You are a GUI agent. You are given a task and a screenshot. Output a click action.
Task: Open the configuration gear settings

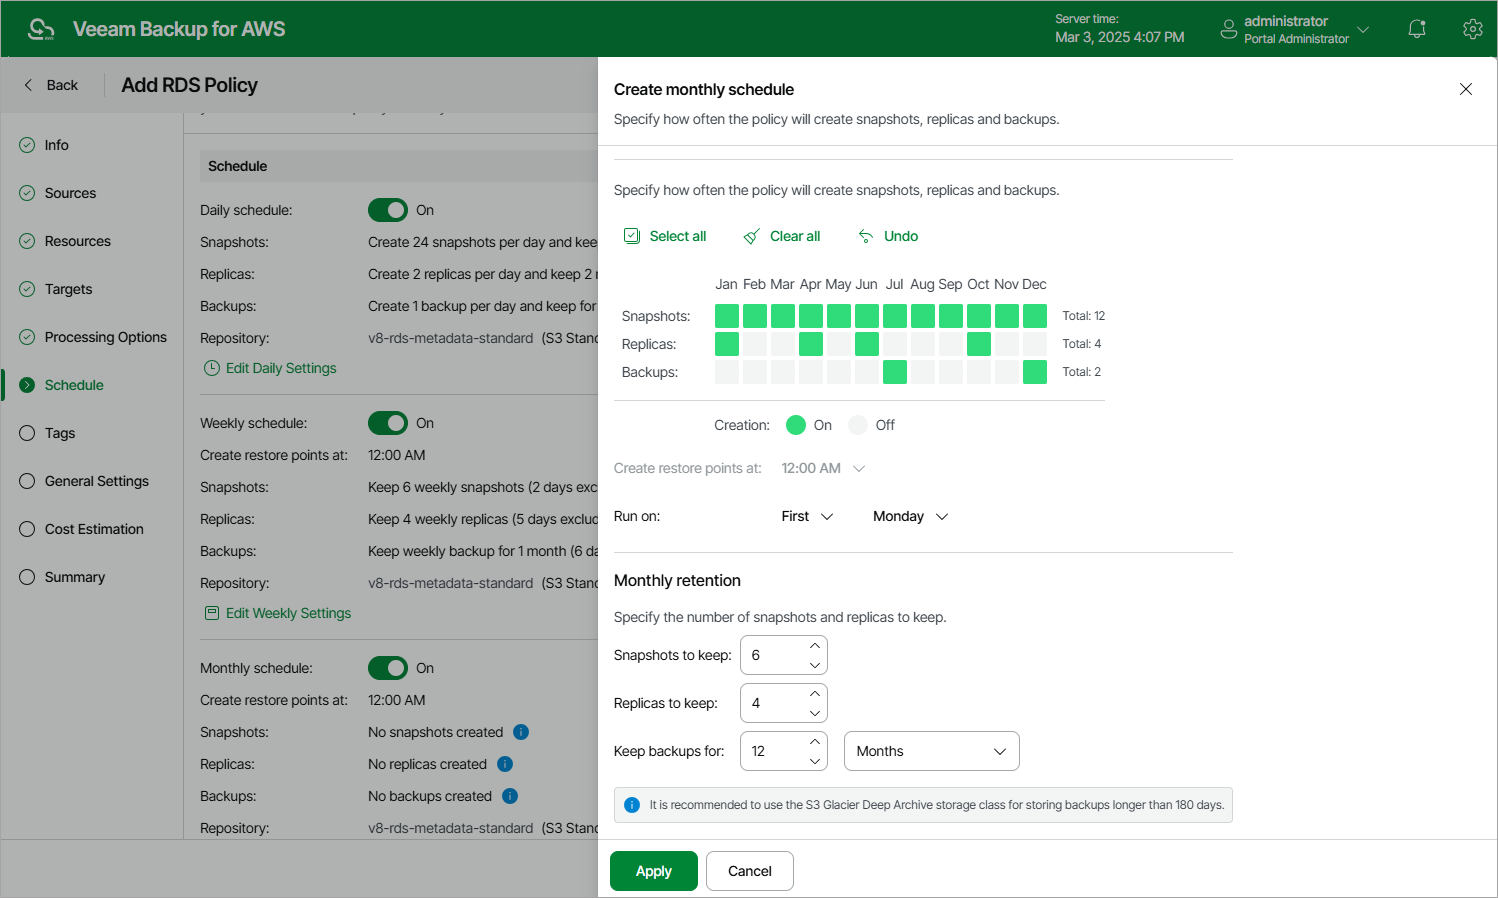pyautogui.click(x=1472, y=28)
